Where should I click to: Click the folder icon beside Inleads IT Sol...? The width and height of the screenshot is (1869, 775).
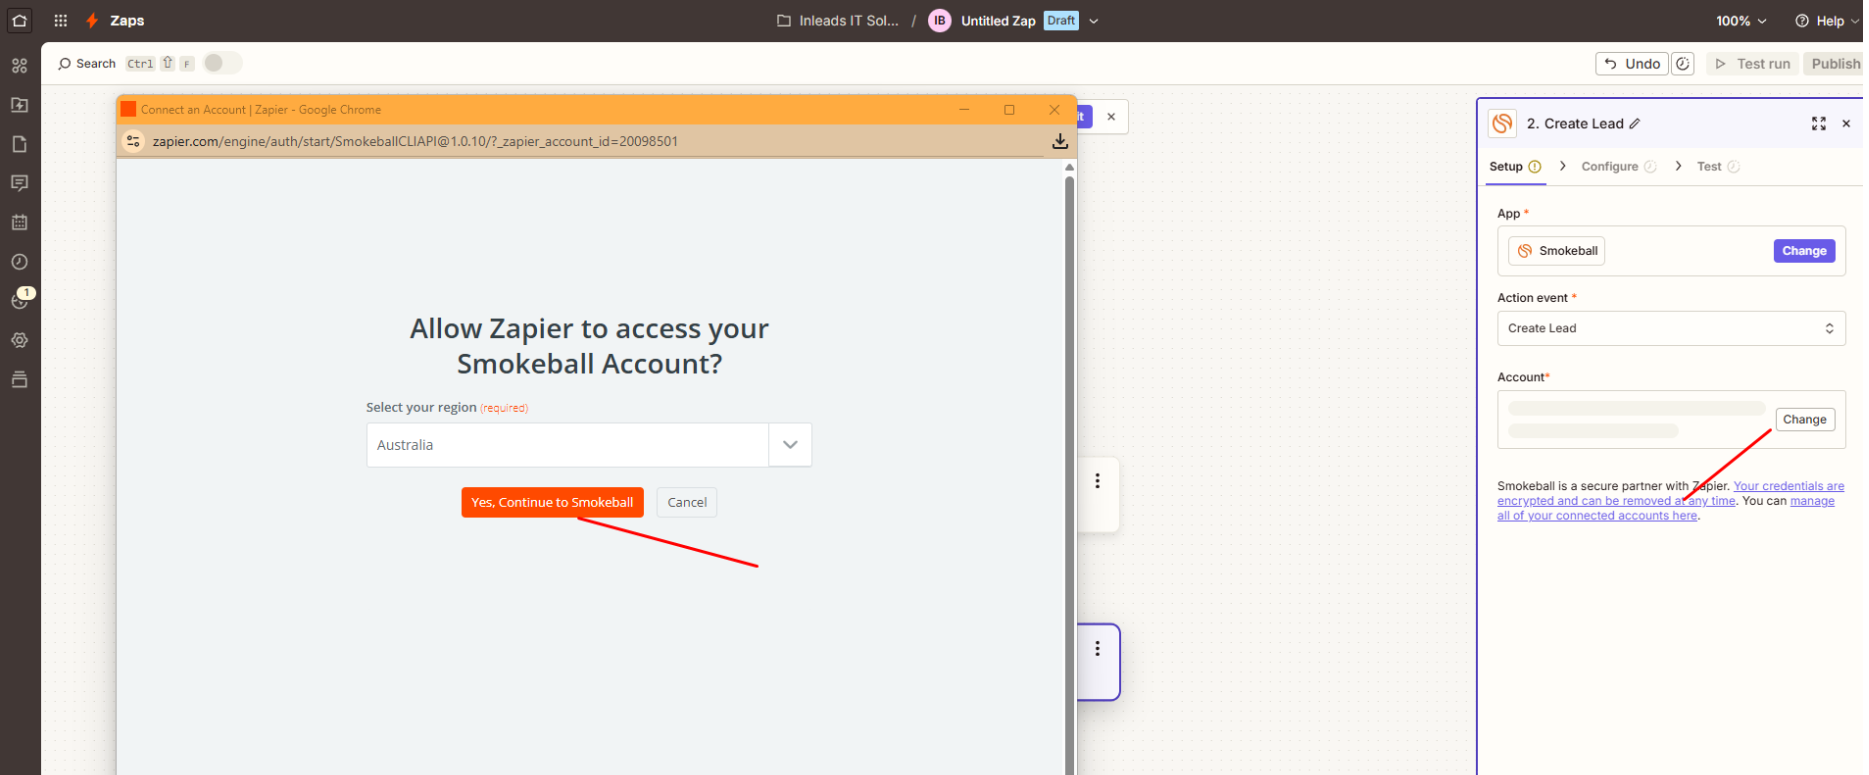point(784,21)
